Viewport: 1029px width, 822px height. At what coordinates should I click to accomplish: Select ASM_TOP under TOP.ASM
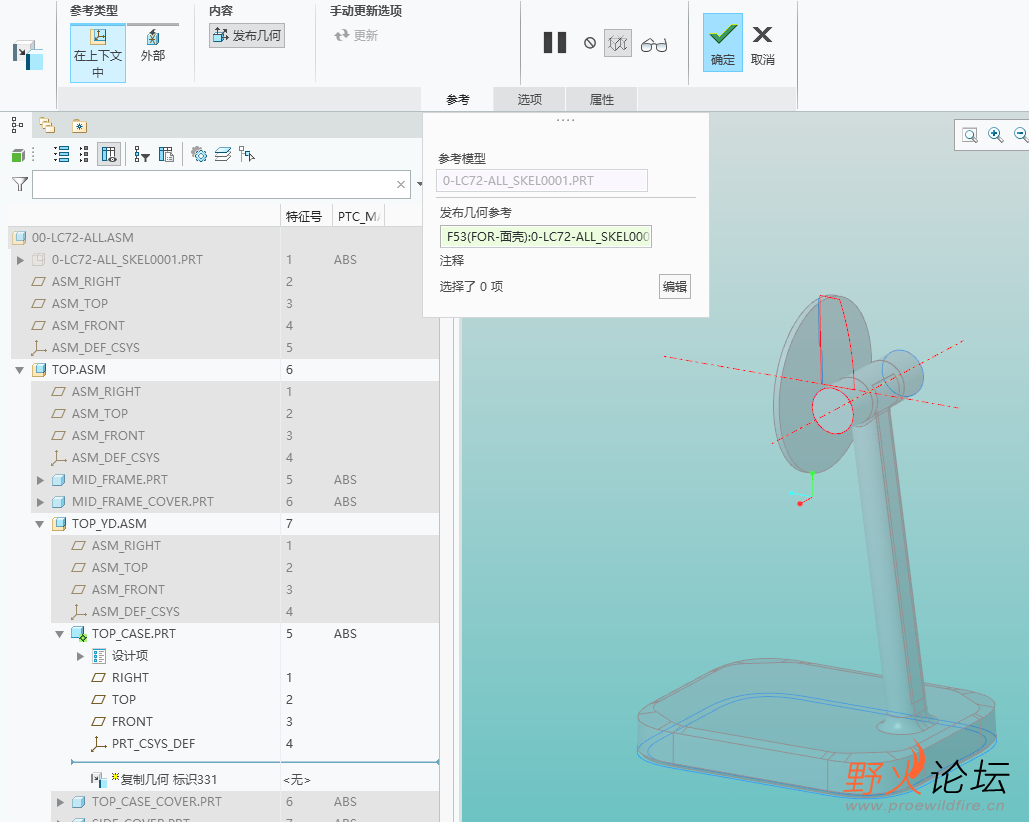(100, 414)
